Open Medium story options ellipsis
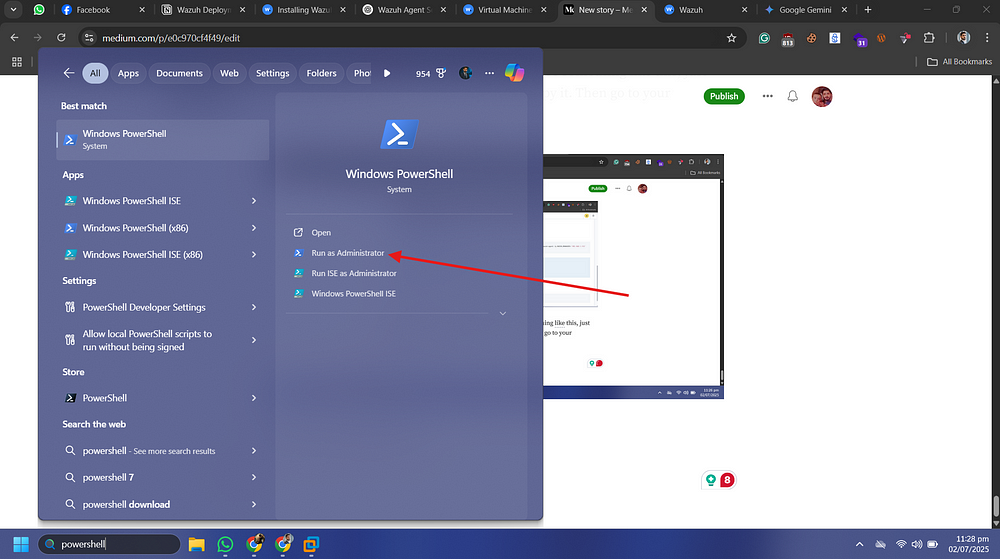Screen dimensions: 1000x559 click(x=767, y=96)
